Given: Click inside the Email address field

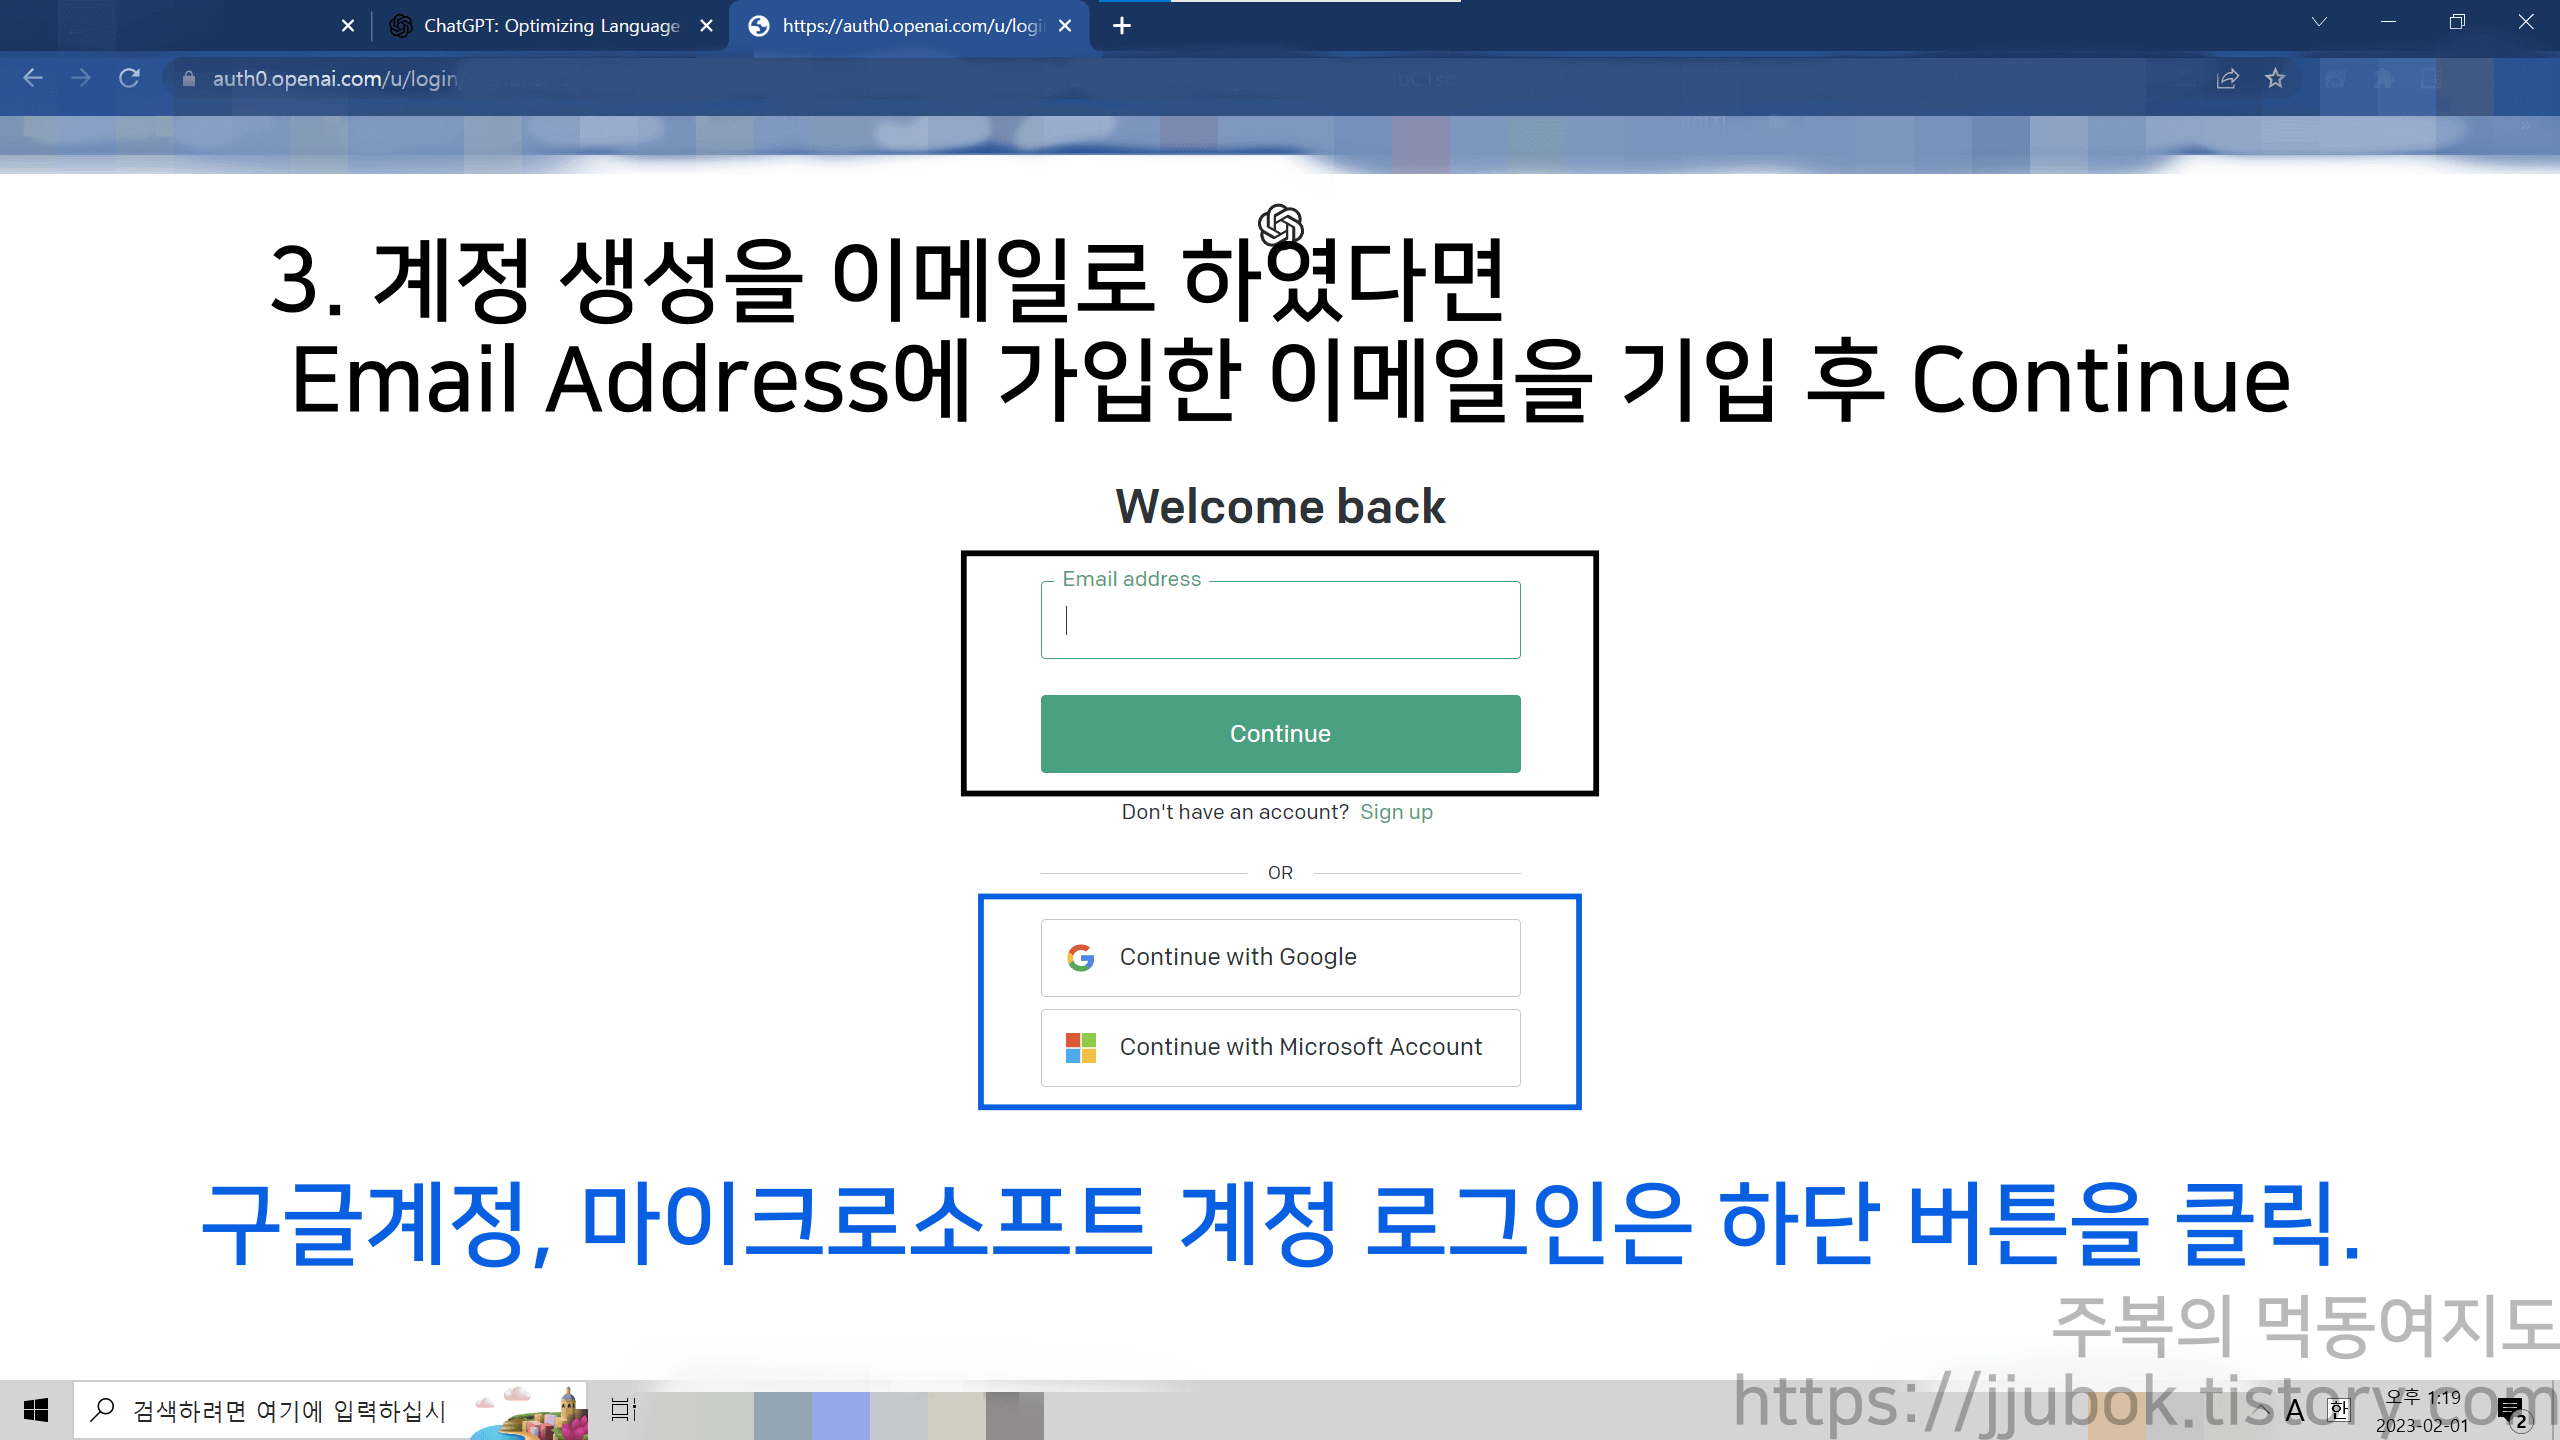Looking at the screenshot, I should pos(1280,620).
